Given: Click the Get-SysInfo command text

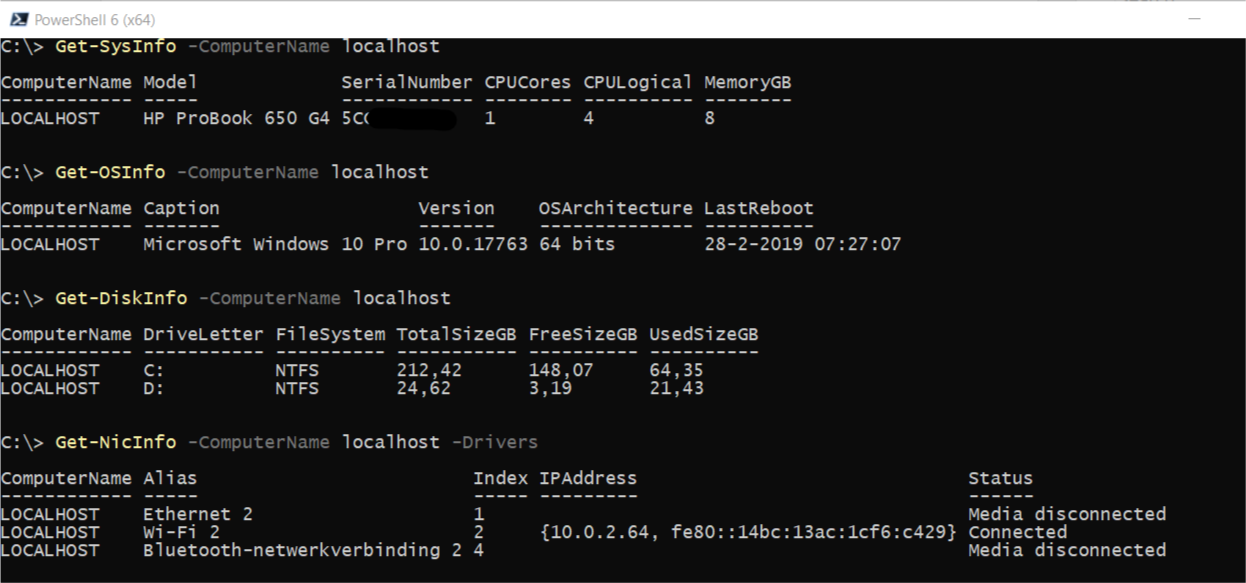Looking at the screenshot, I should (115, 46).
